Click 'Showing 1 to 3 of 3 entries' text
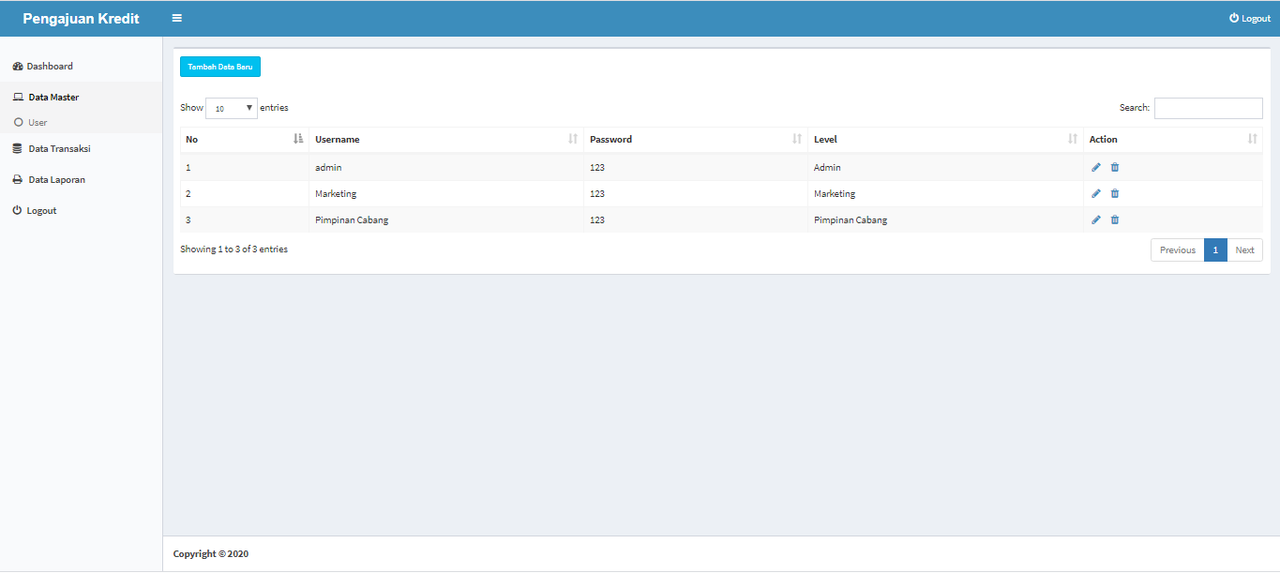Viewport: 1280px width, 574px height. [x=234, y=249]
